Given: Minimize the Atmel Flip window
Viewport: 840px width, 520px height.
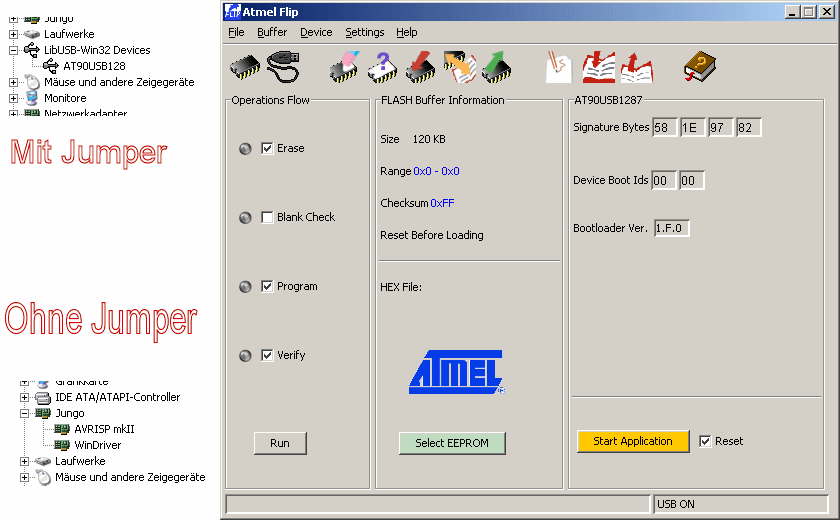Looking at the screenshot, I should pos(792,11).
